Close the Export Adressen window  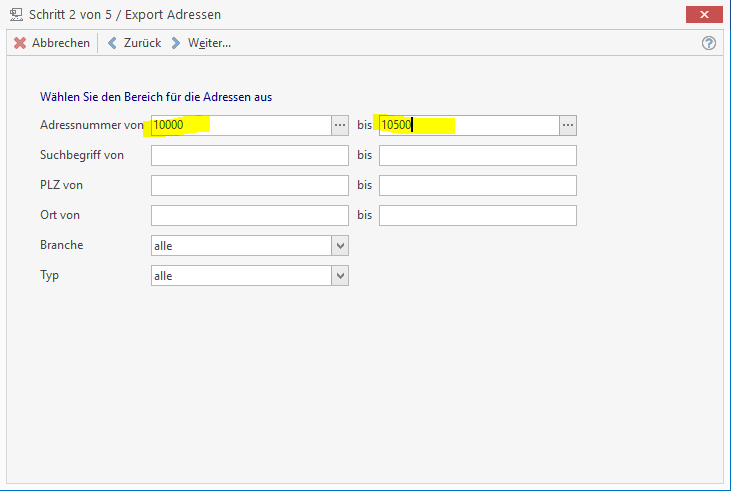point(705,14)
